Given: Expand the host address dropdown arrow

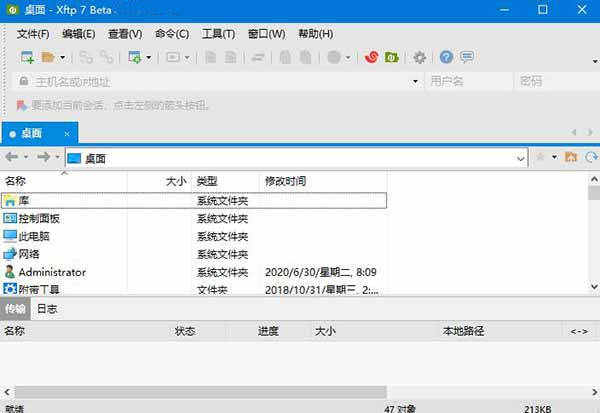Looking at the screenshot, I should (416, 81).
